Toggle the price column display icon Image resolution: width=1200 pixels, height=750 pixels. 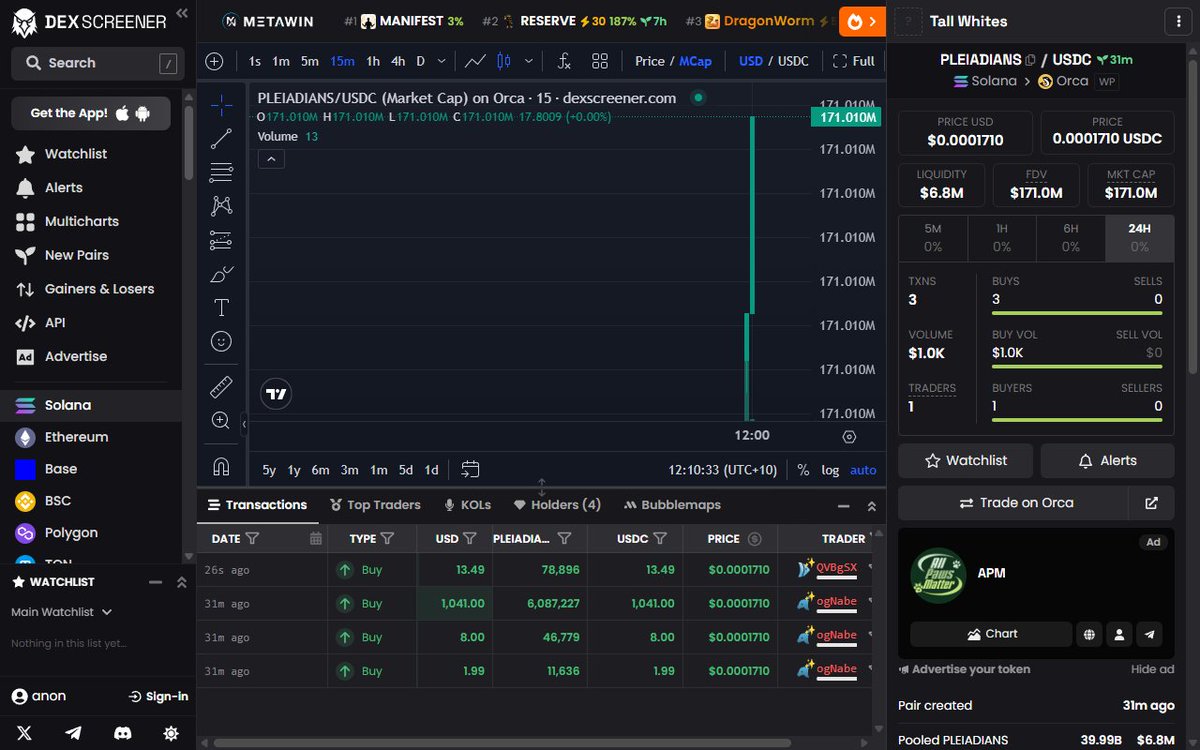755,539
